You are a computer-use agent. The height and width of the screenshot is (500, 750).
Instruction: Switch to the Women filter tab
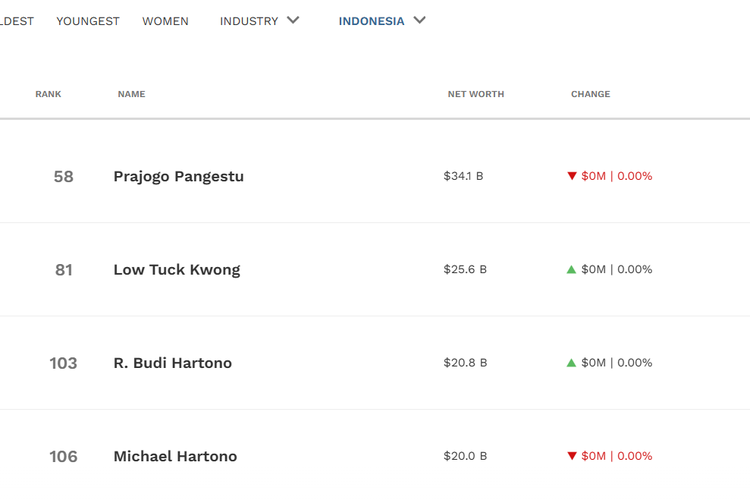click(x=165, y=21)
